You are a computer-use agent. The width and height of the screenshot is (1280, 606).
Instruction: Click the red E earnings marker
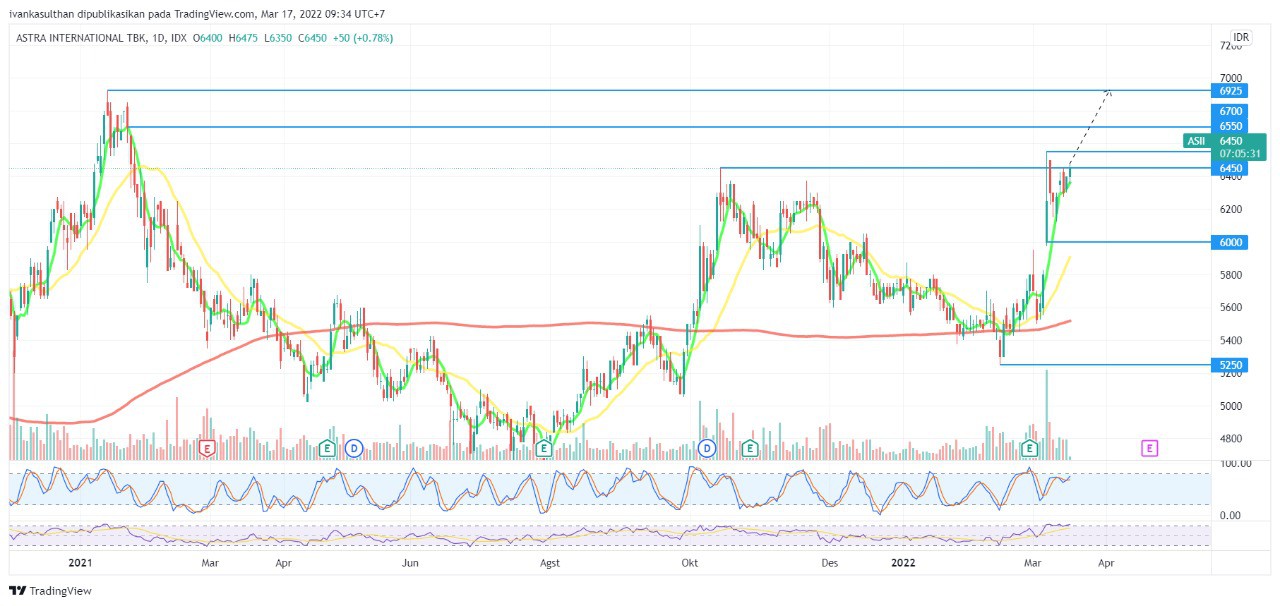pyautogui.click(x=207, y=448)
